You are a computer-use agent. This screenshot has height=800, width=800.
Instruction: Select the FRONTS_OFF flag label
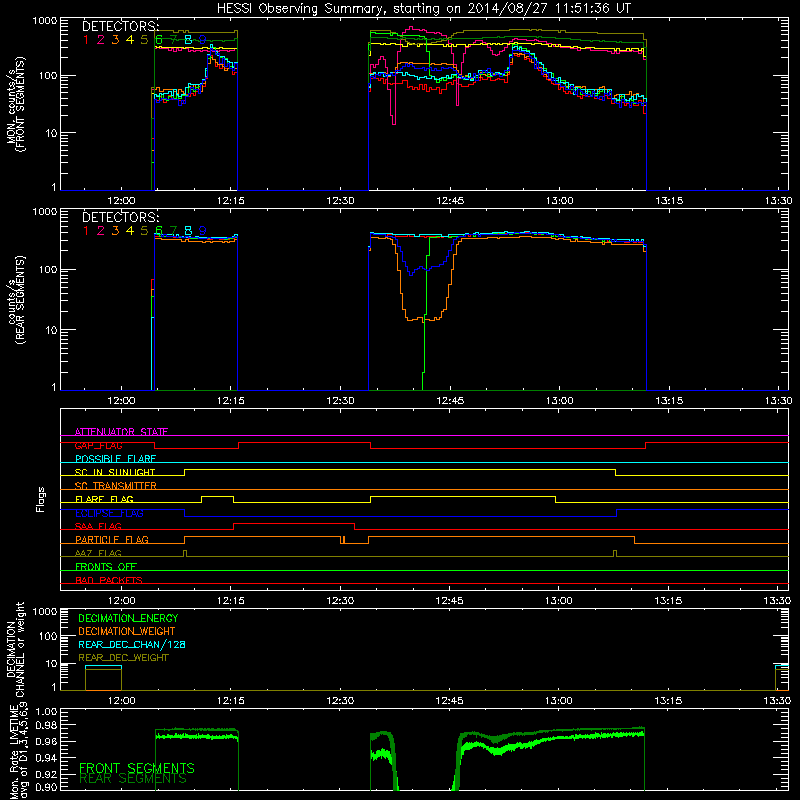click(x=106, y=566)
